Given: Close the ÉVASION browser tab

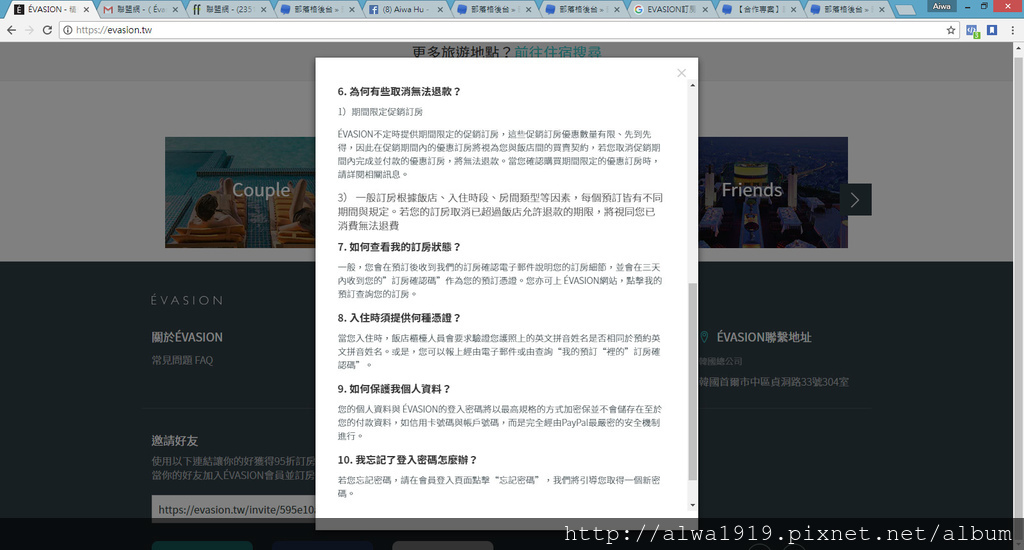Looking at the screenshot, I should click(x=86, y=10).
